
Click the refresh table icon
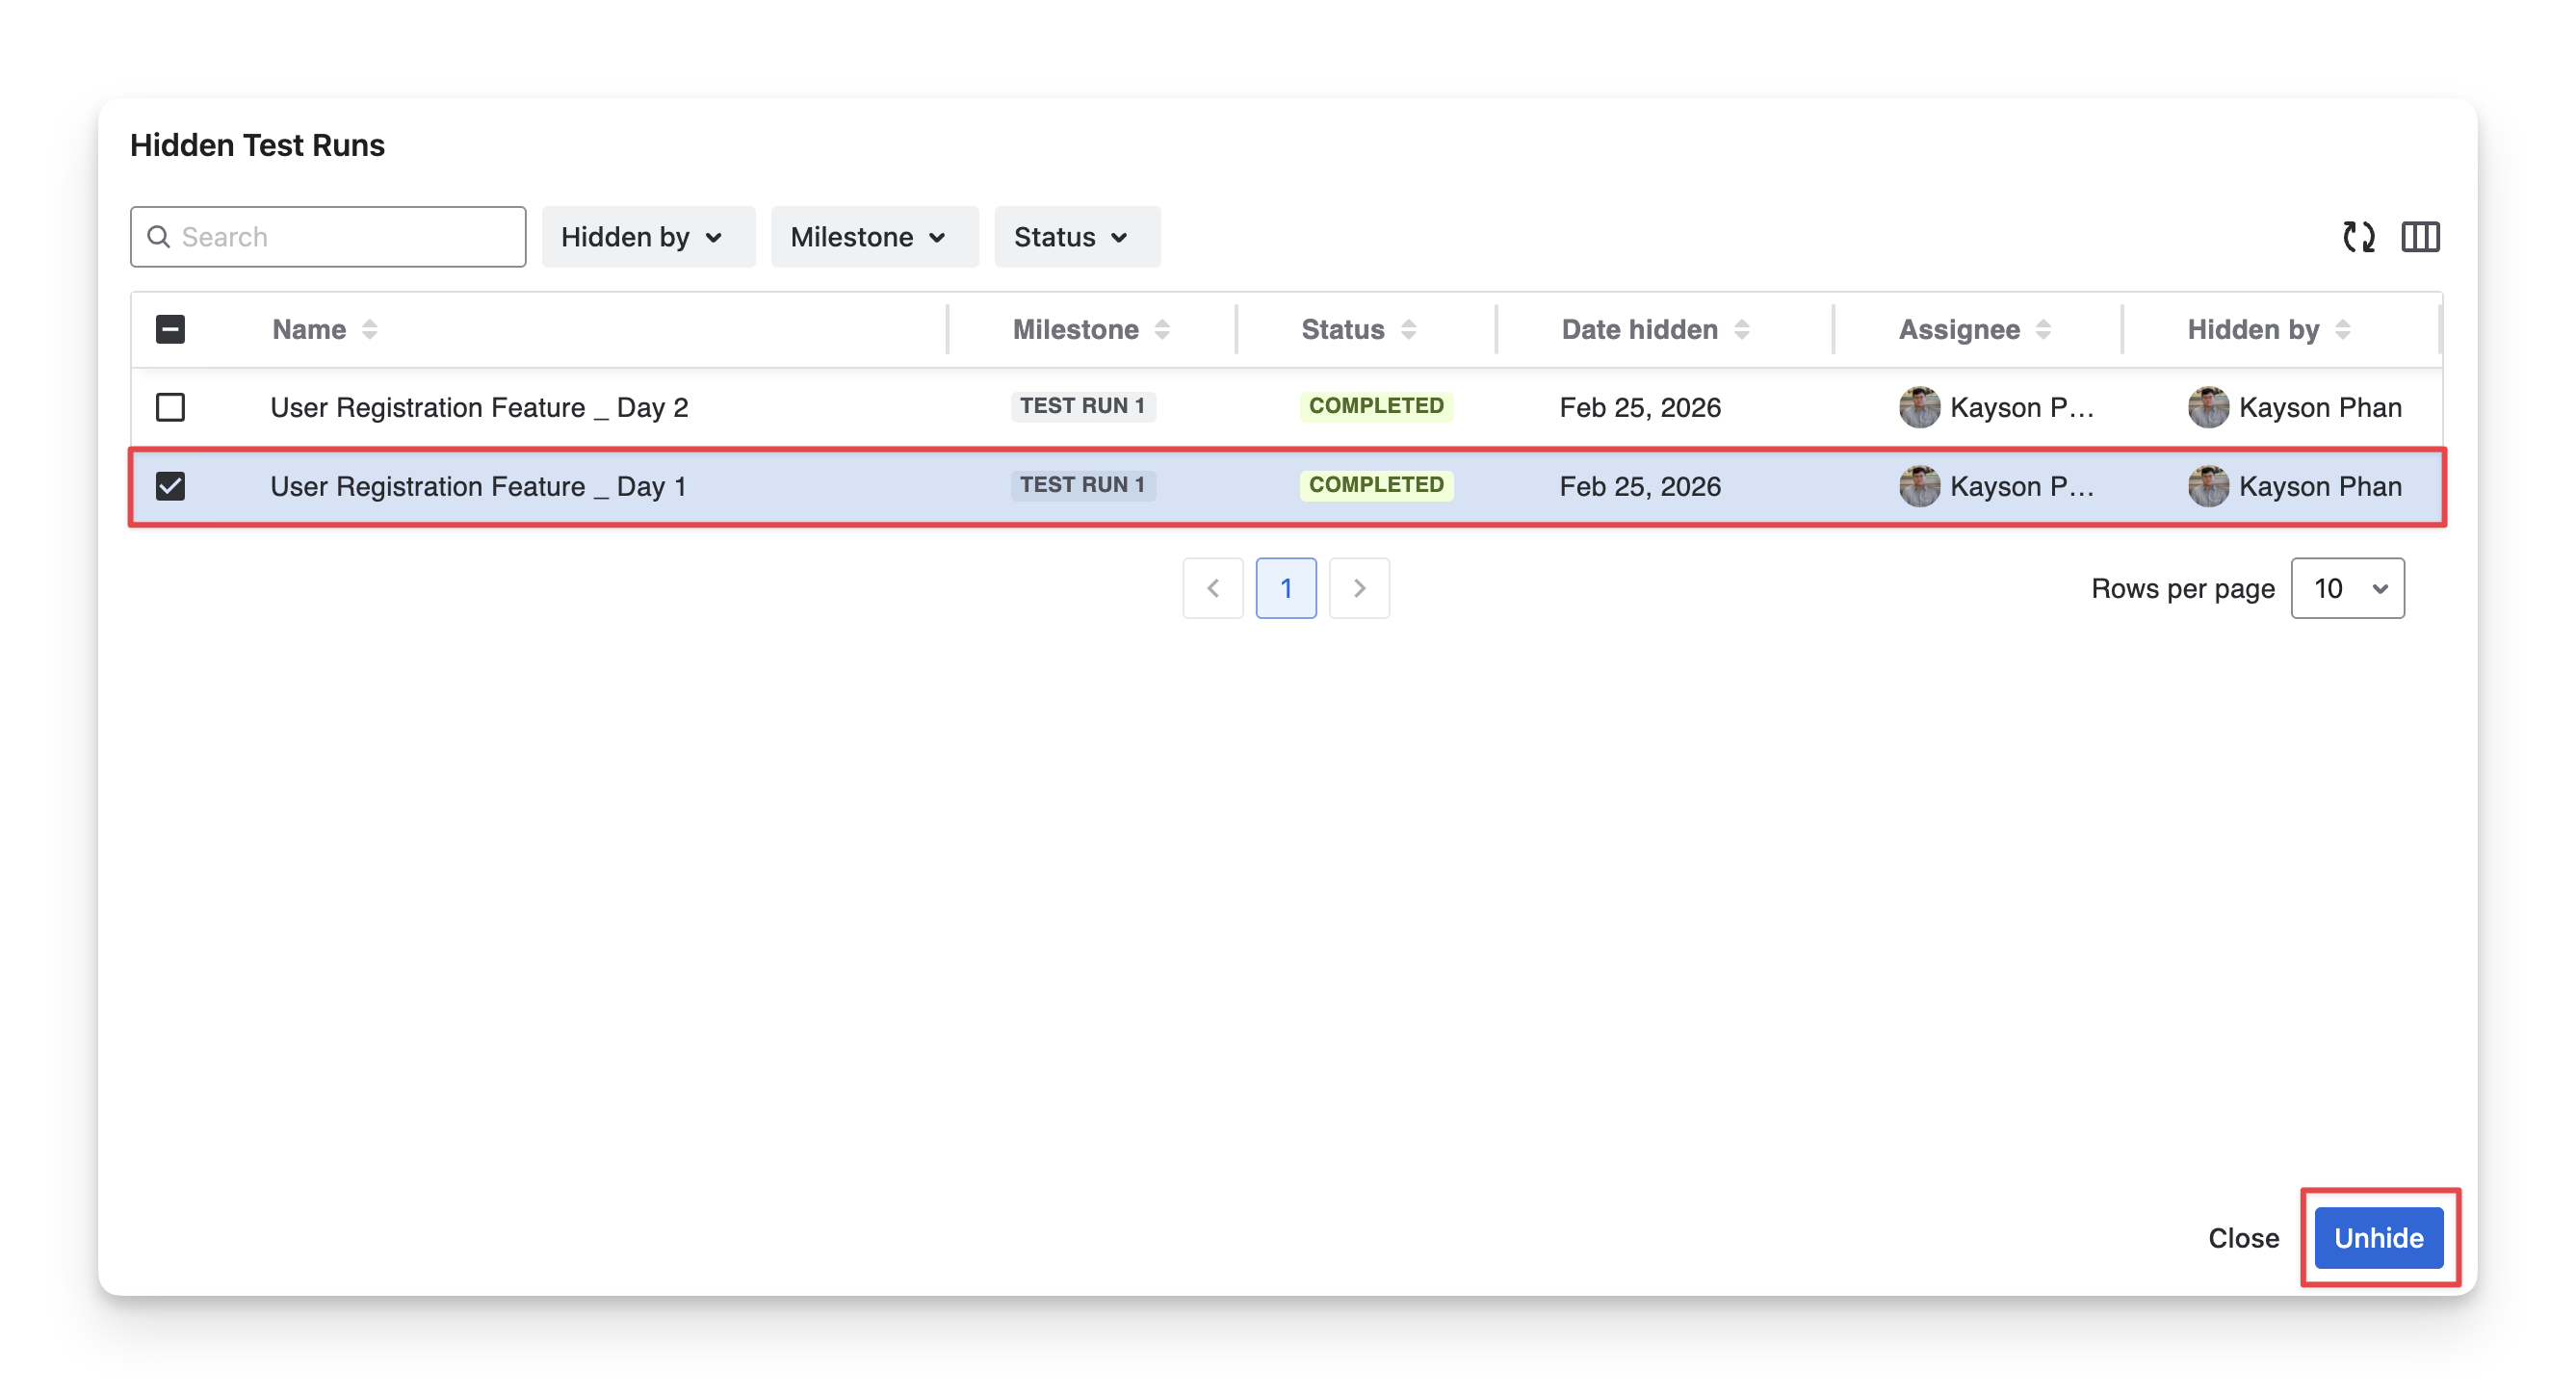(x=2358, y=237)
